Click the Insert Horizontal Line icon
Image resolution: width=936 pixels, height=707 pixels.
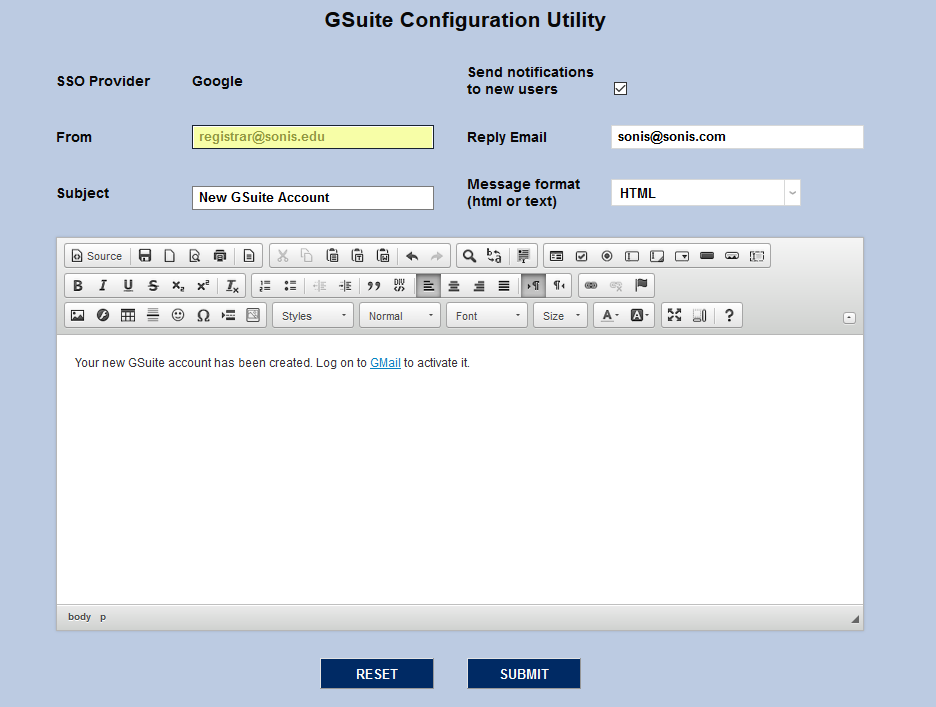(x=152, y=315)
